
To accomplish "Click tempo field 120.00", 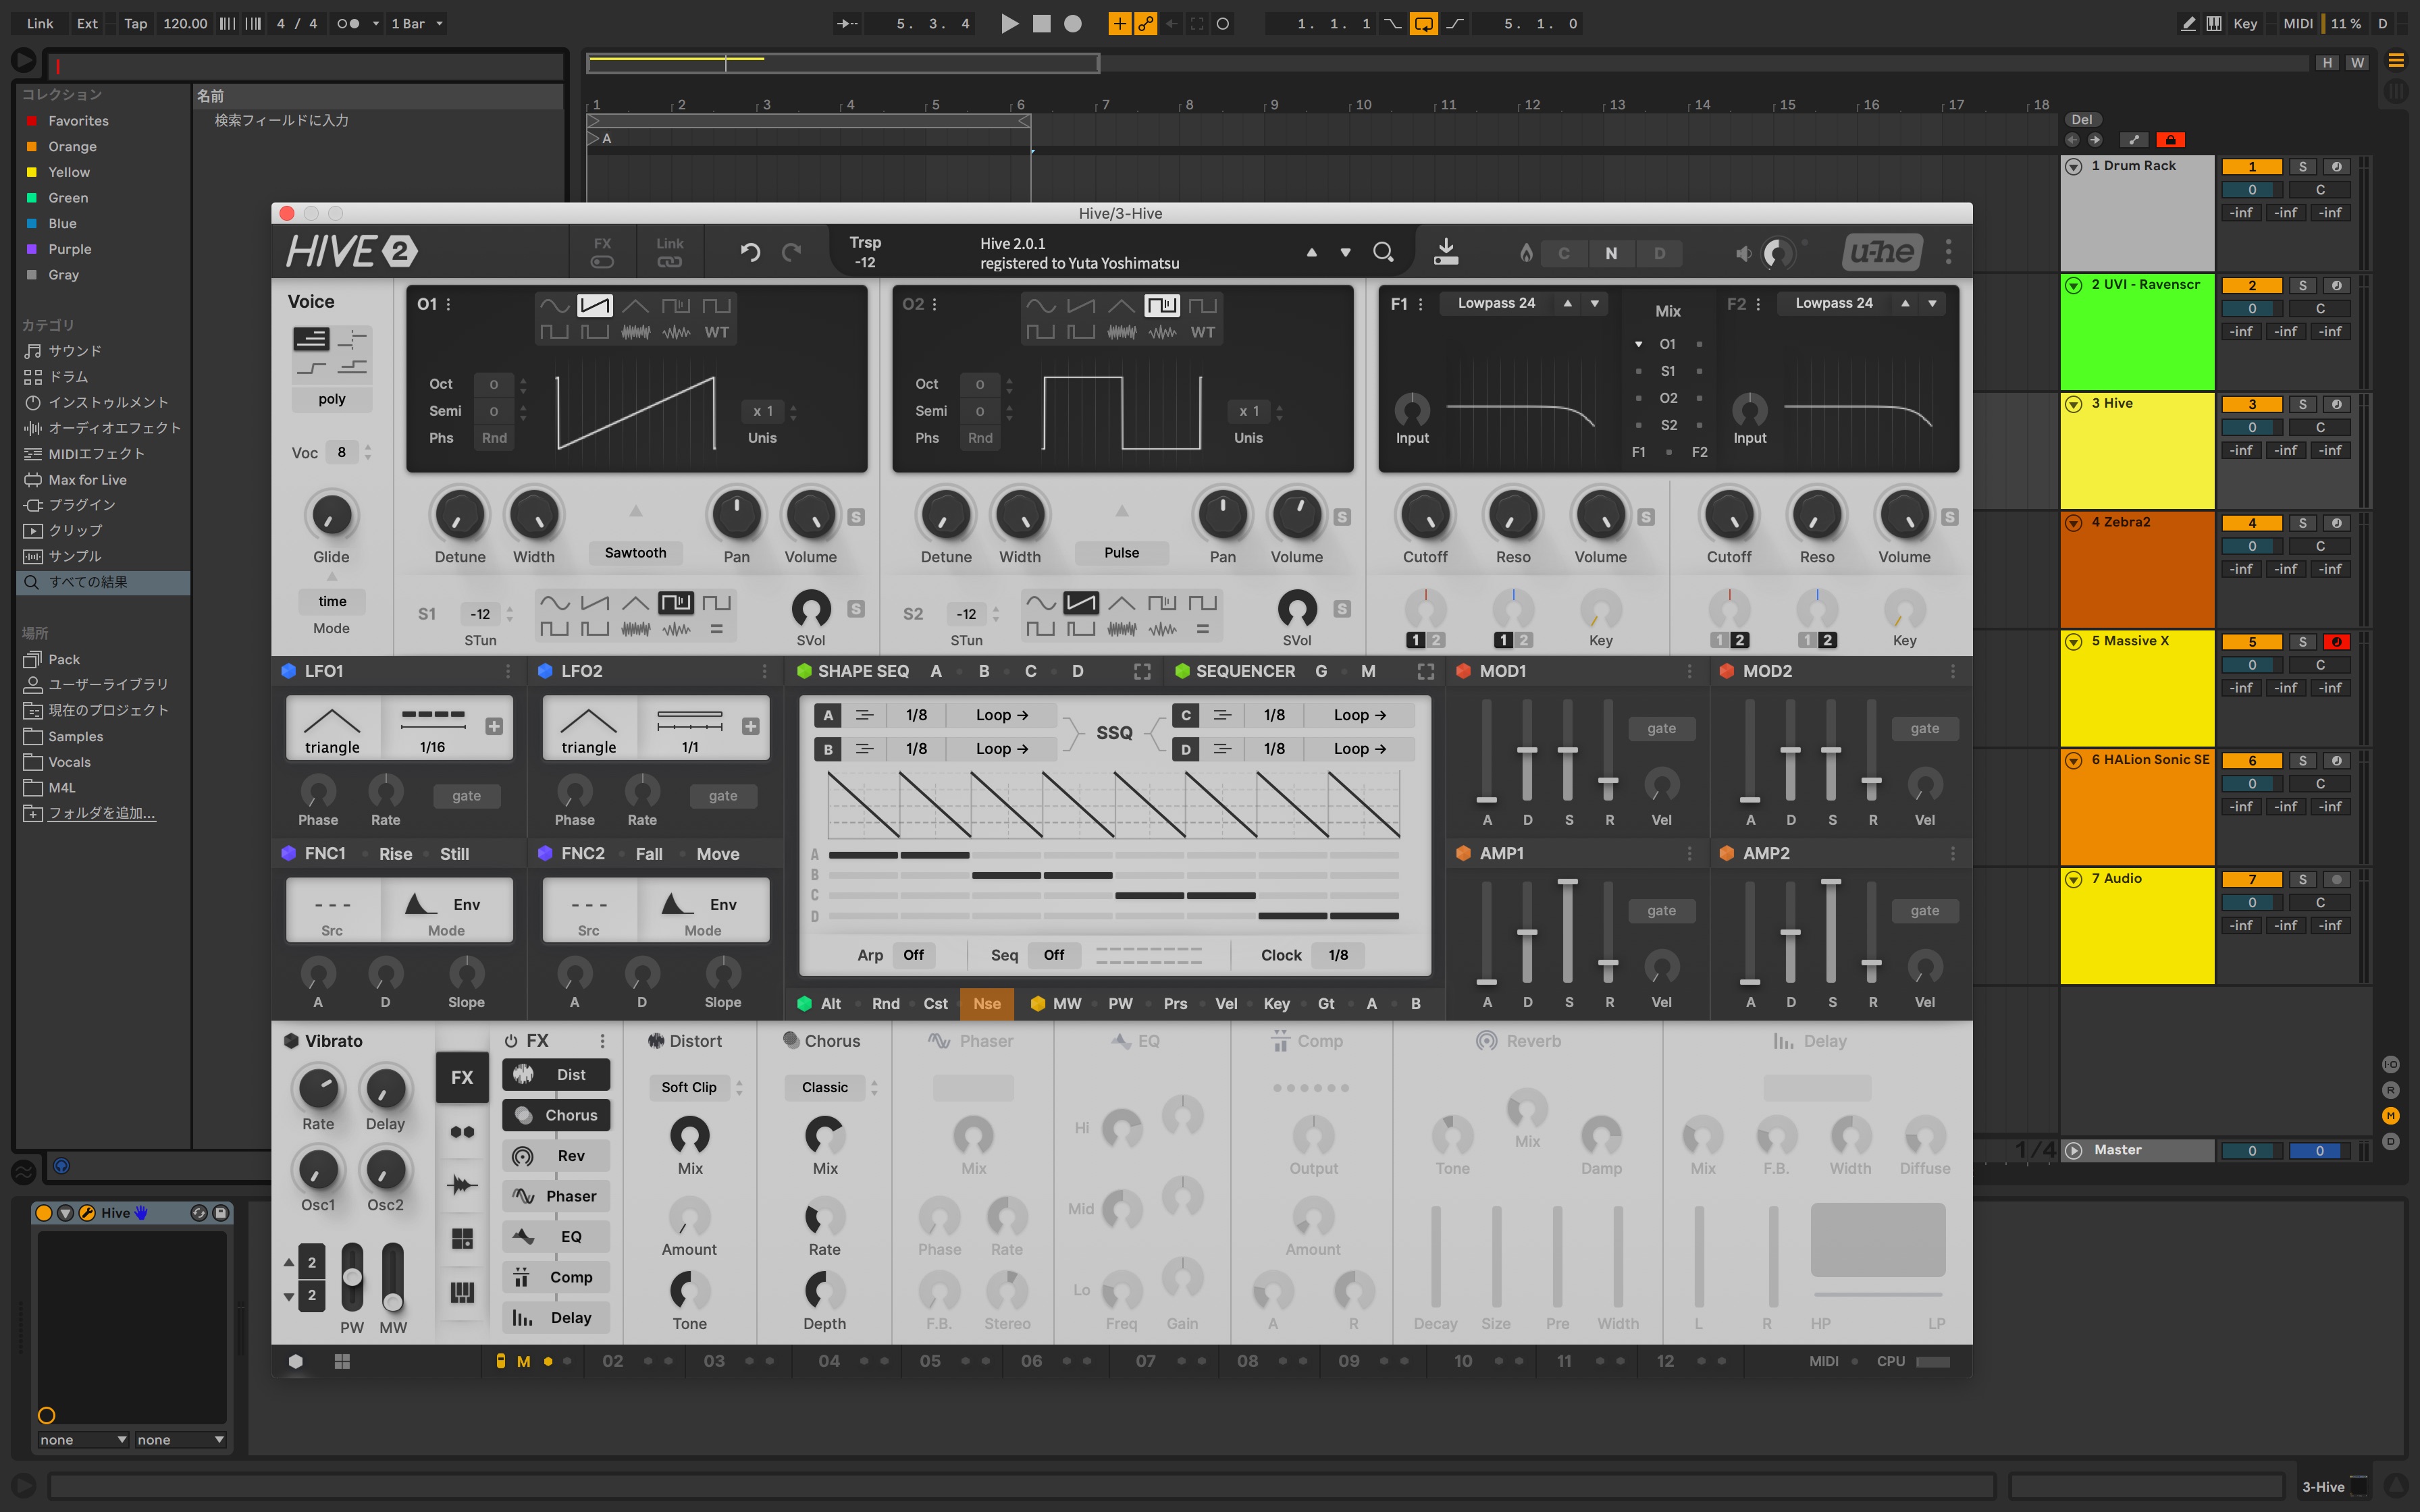I will coord(184,23).
